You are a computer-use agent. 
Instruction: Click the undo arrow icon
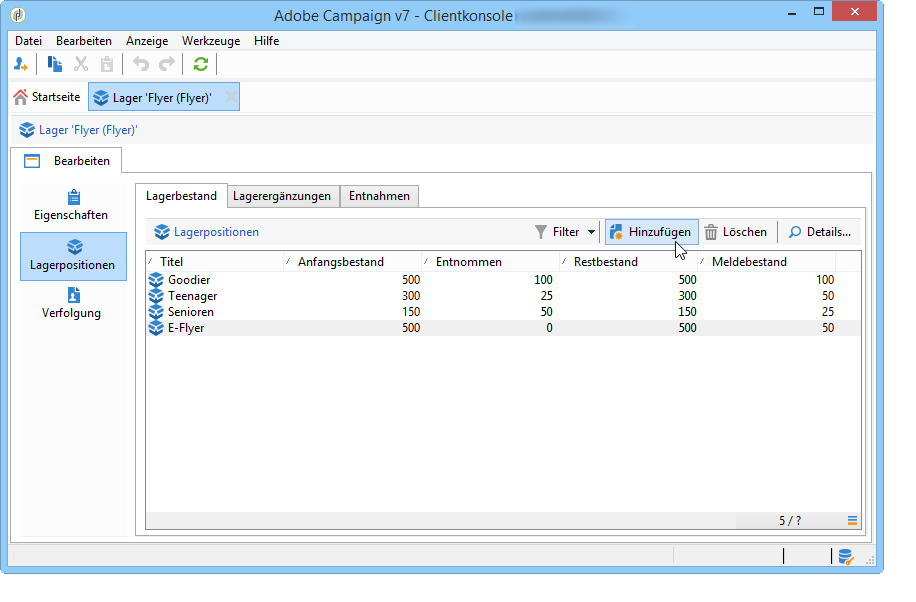coord(141,64)
